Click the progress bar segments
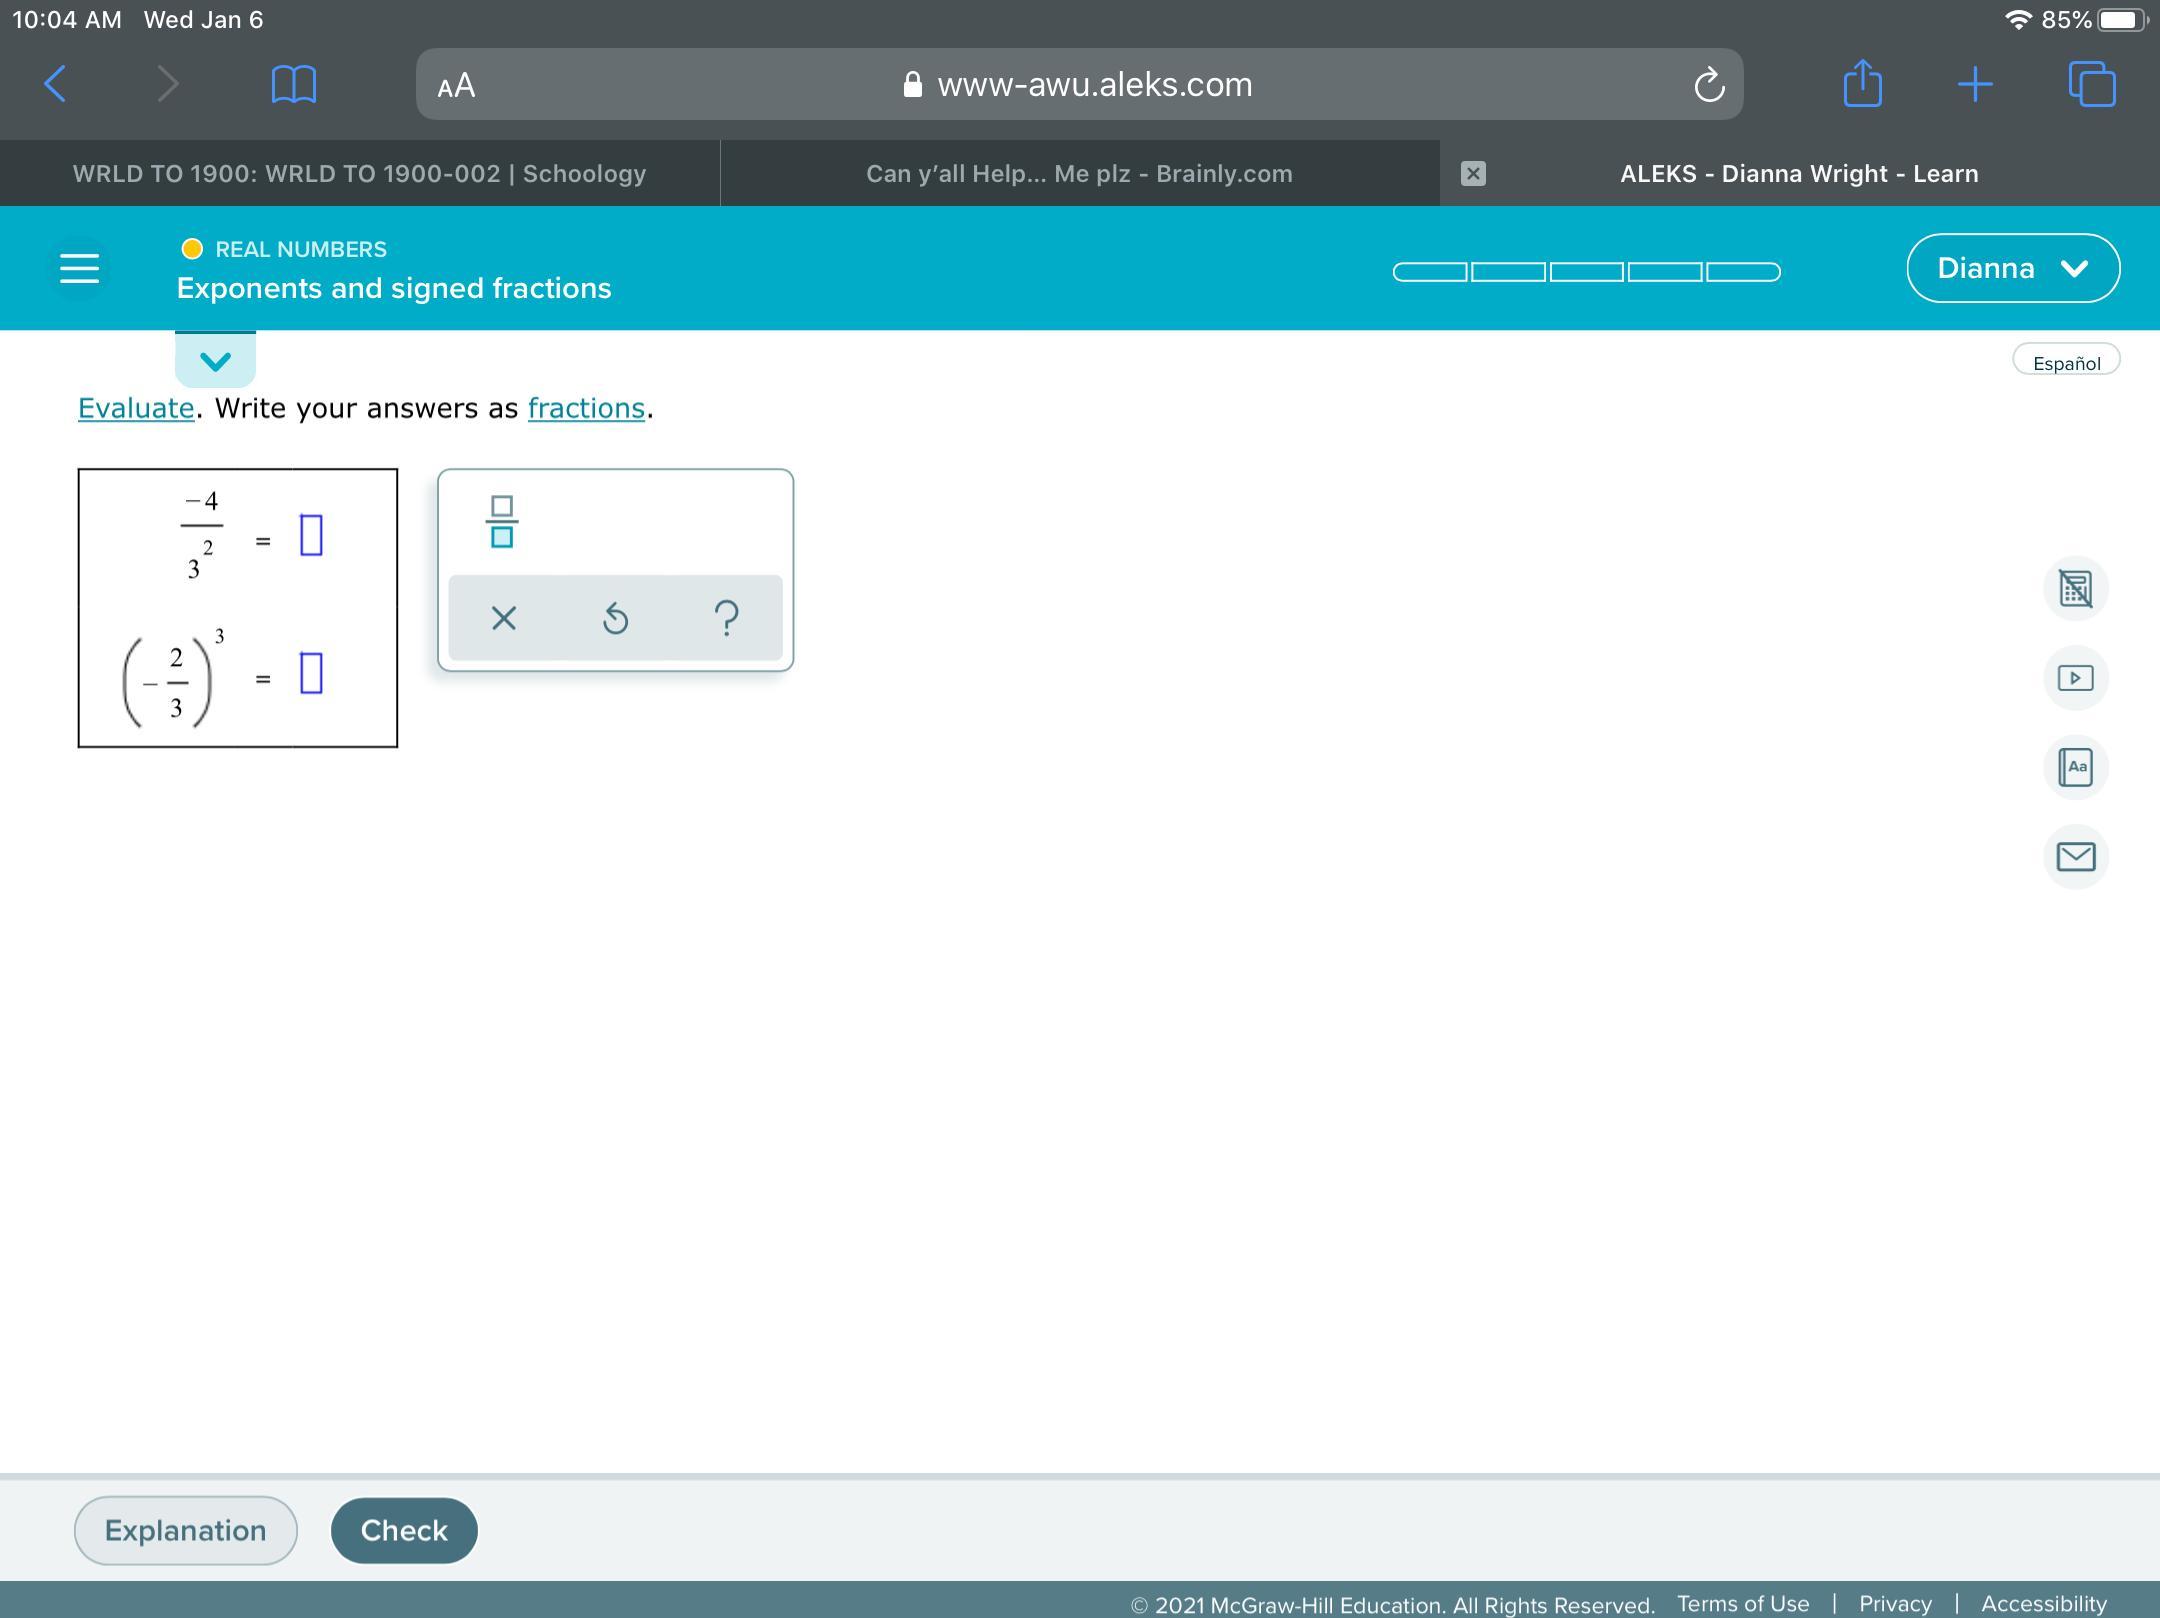Image resolution: width=2160 pixels, height=1618 pixels. click(x=1586, y=272)
